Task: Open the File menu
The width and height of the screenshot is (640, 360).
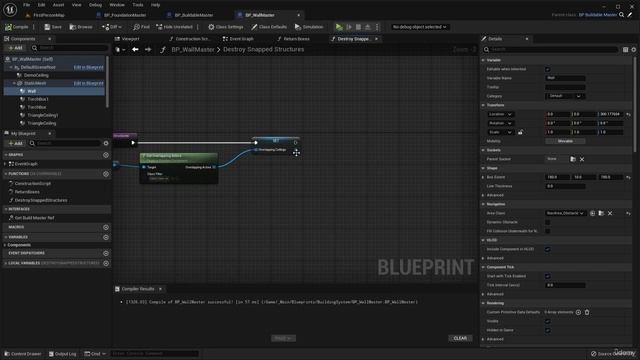Action: click(27, 5)
